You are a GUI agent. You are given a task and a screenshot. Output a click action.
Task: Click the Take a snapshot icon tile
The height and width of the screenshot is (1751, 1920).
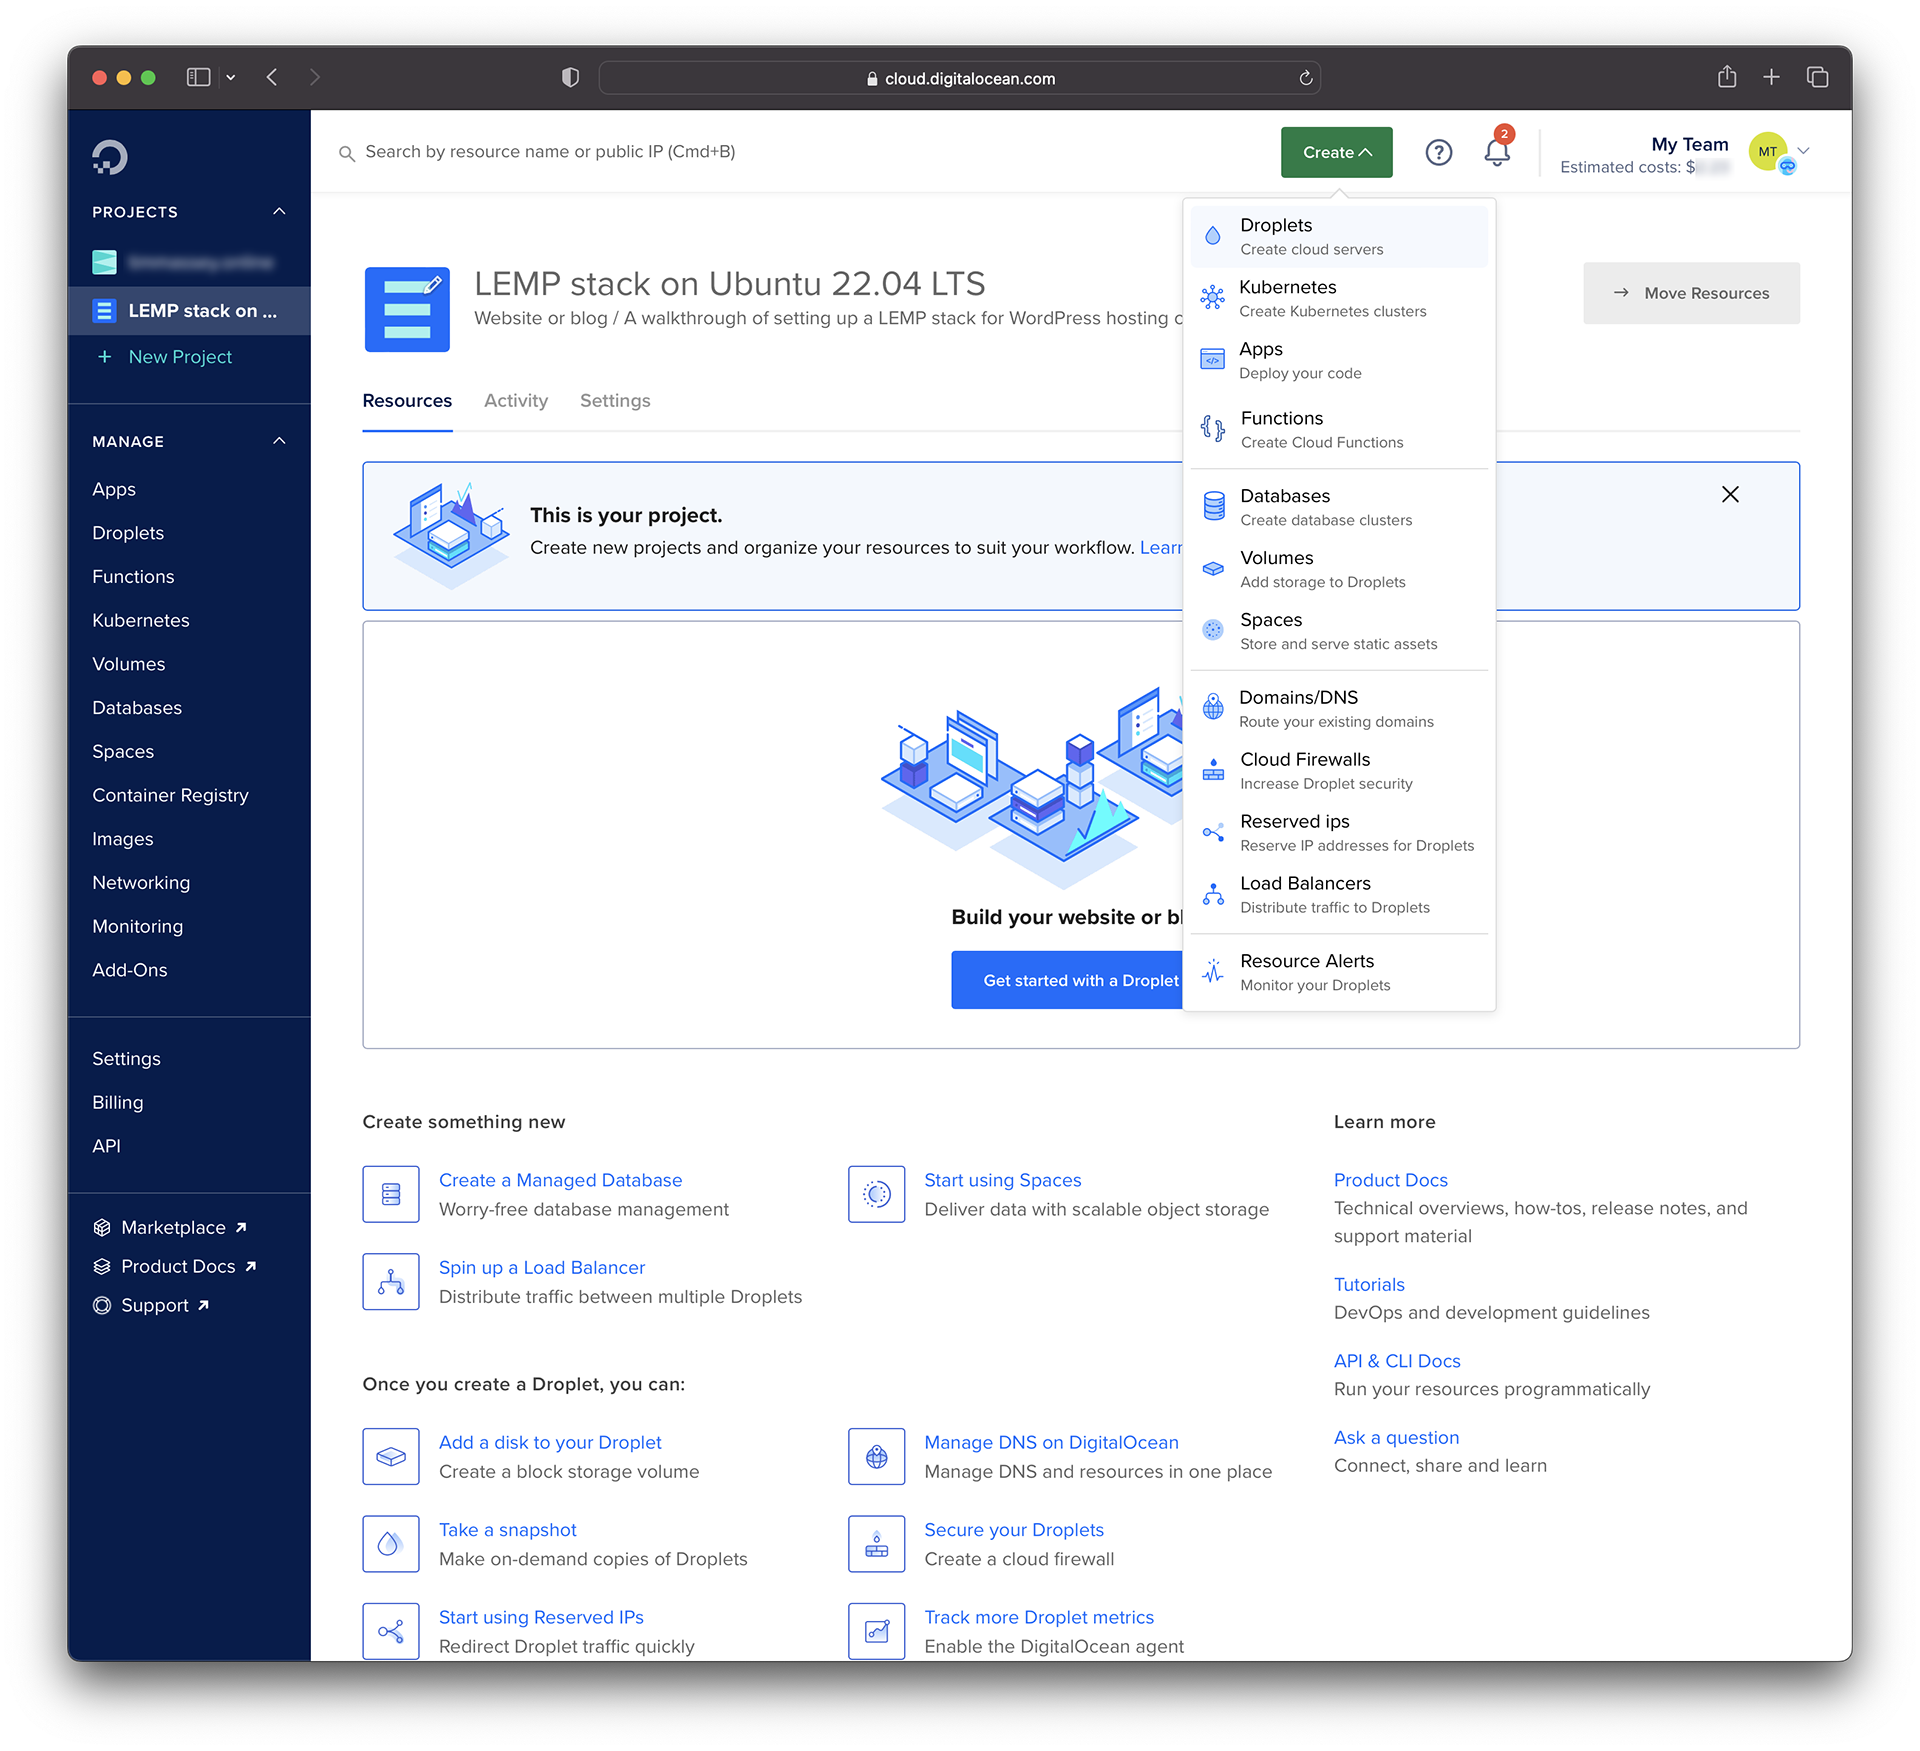(391, 1544)
